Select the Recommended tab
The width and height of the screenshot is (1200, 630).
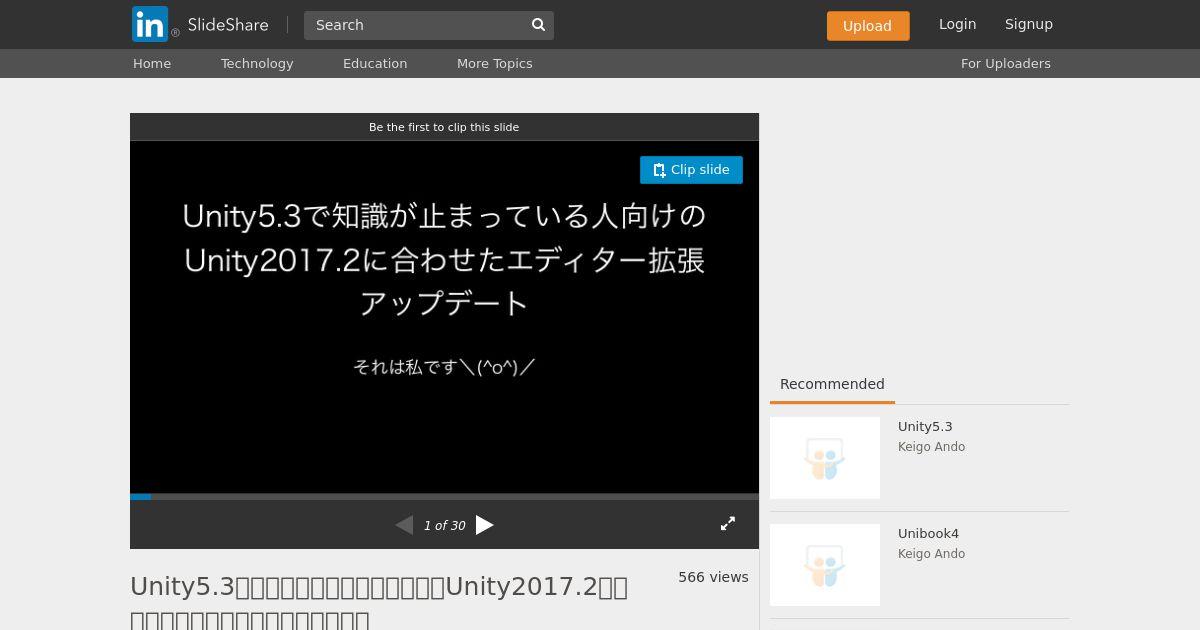(x=832, y=385)
